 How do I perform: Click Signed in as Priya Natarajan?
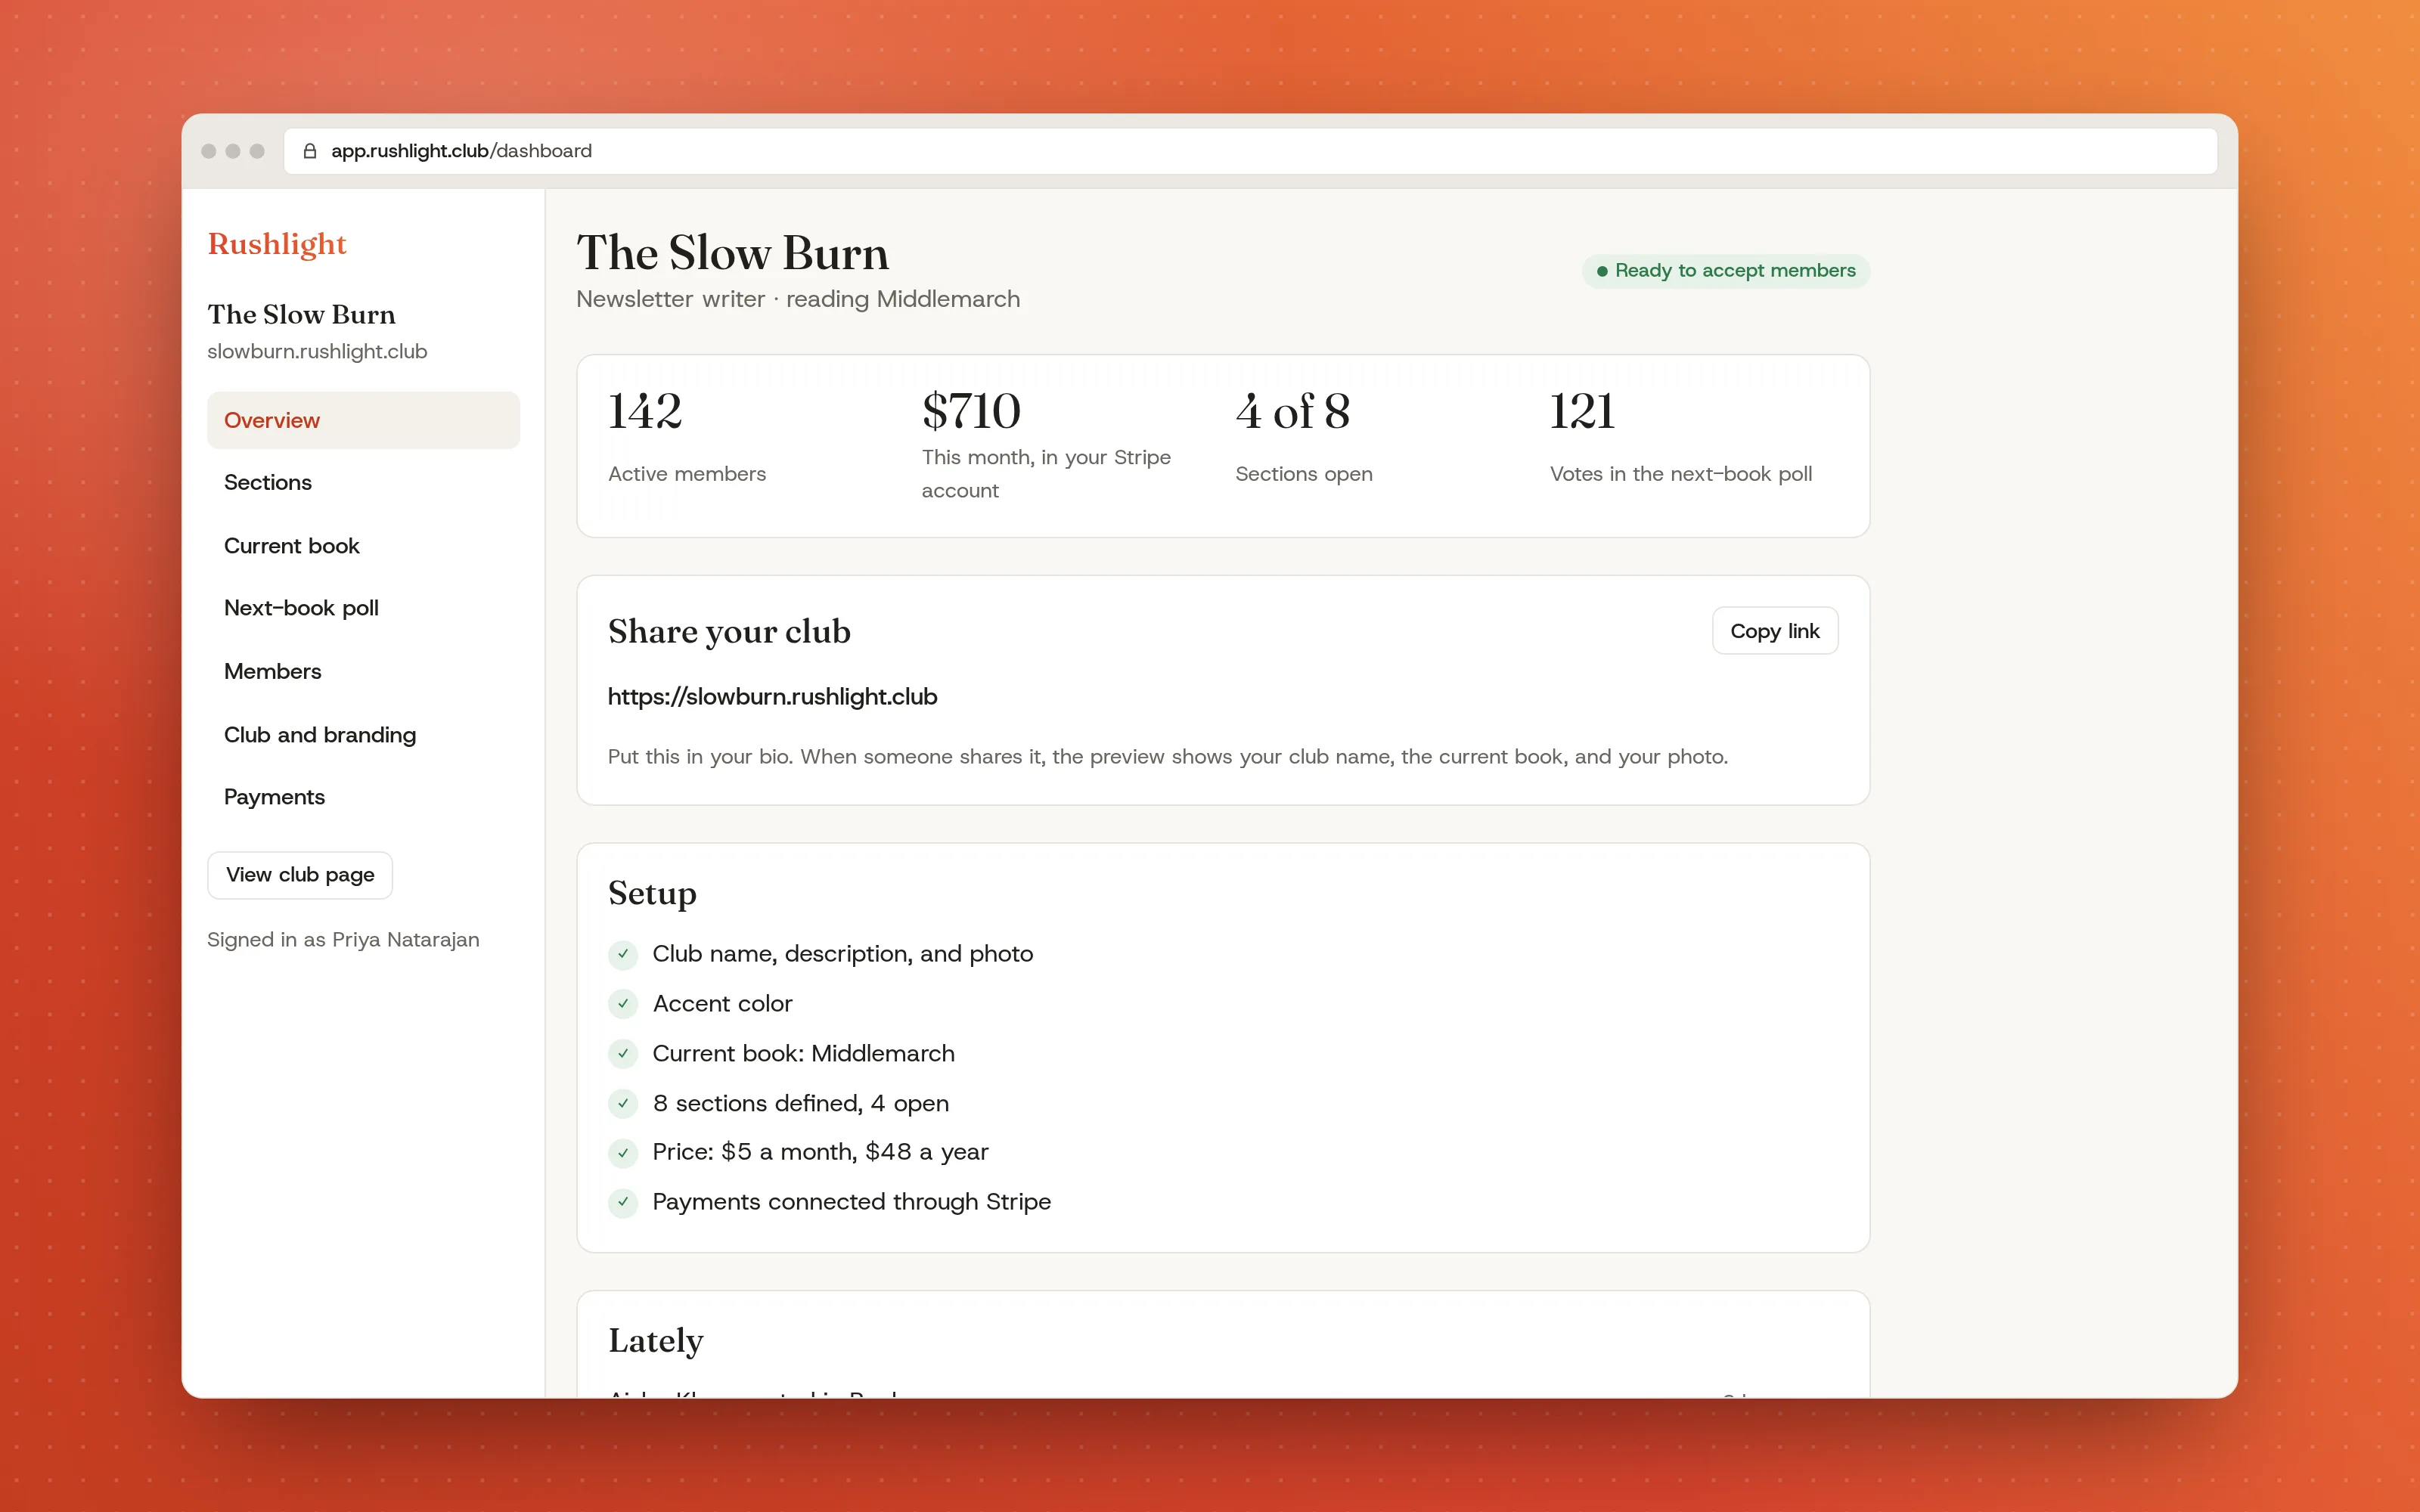(x=343, y=940)
